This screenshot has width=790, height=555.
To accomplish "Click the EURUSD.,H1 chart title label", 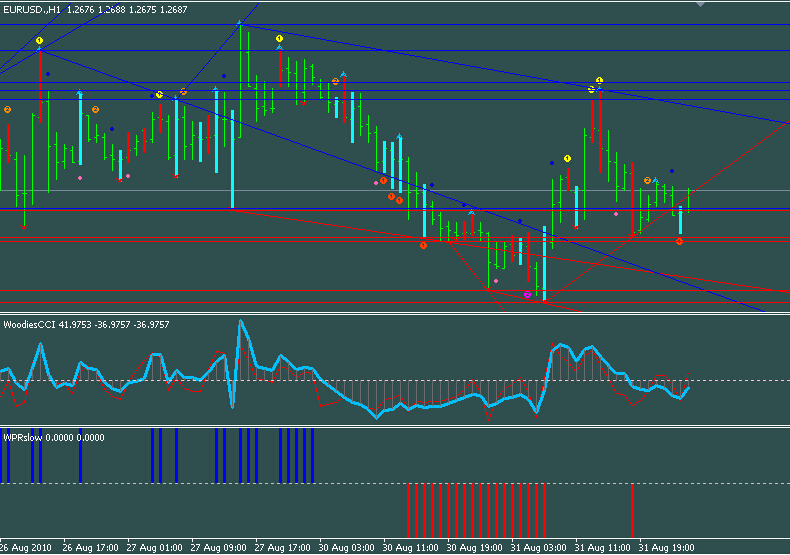I will point(31,10).
